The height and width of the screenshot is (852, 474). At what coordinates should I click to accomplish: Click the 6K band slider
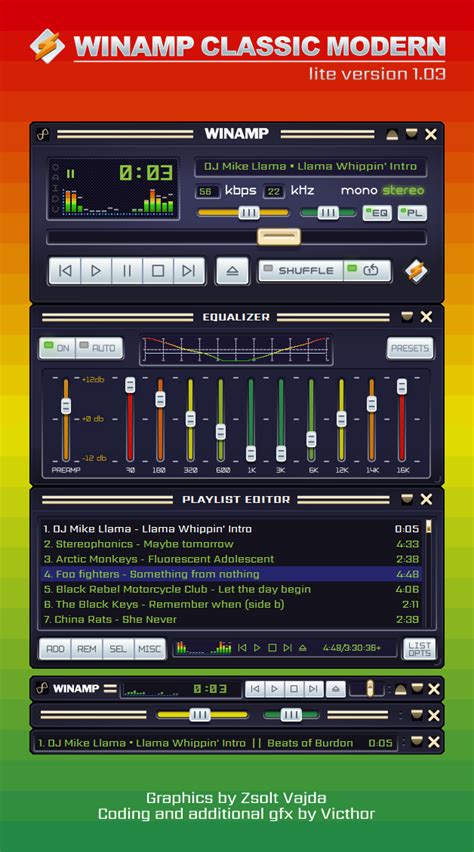(311, 419)
